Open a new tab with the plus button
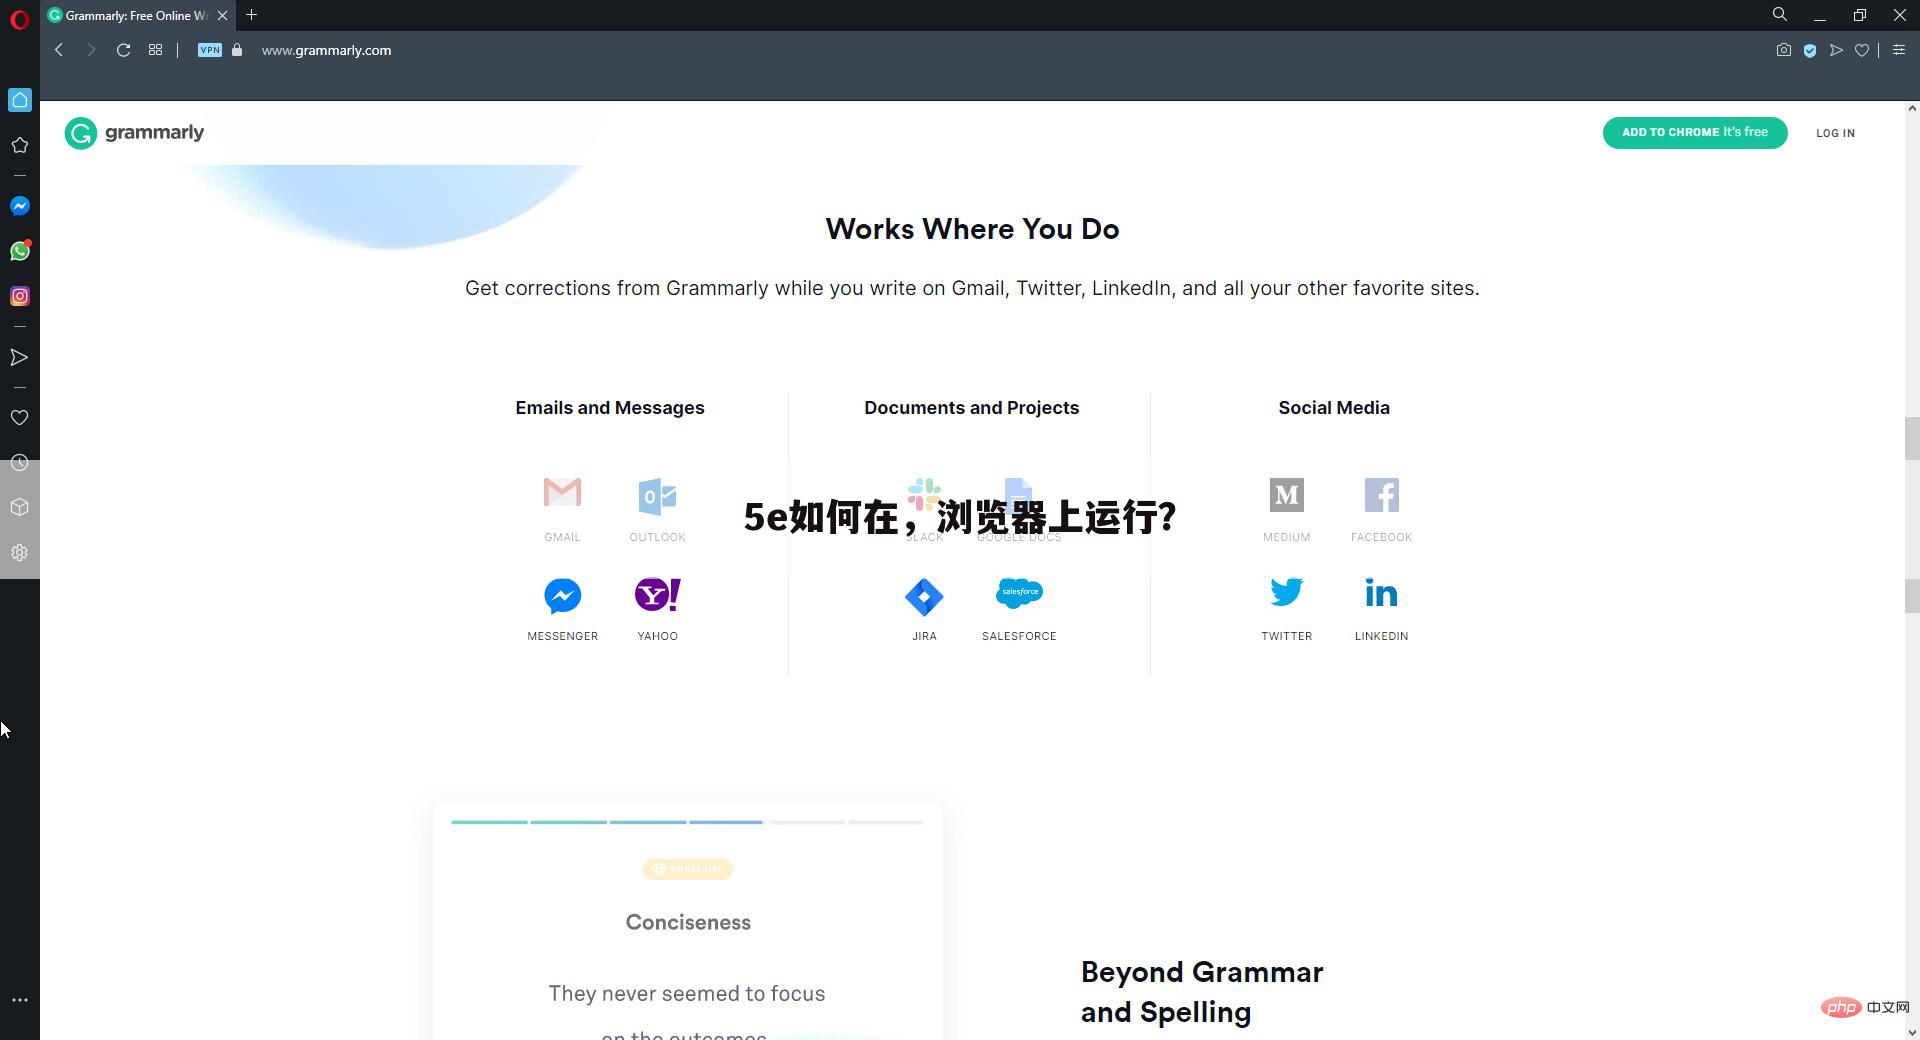This screenshot has width=1920, height=1040. tap(251, 15)
